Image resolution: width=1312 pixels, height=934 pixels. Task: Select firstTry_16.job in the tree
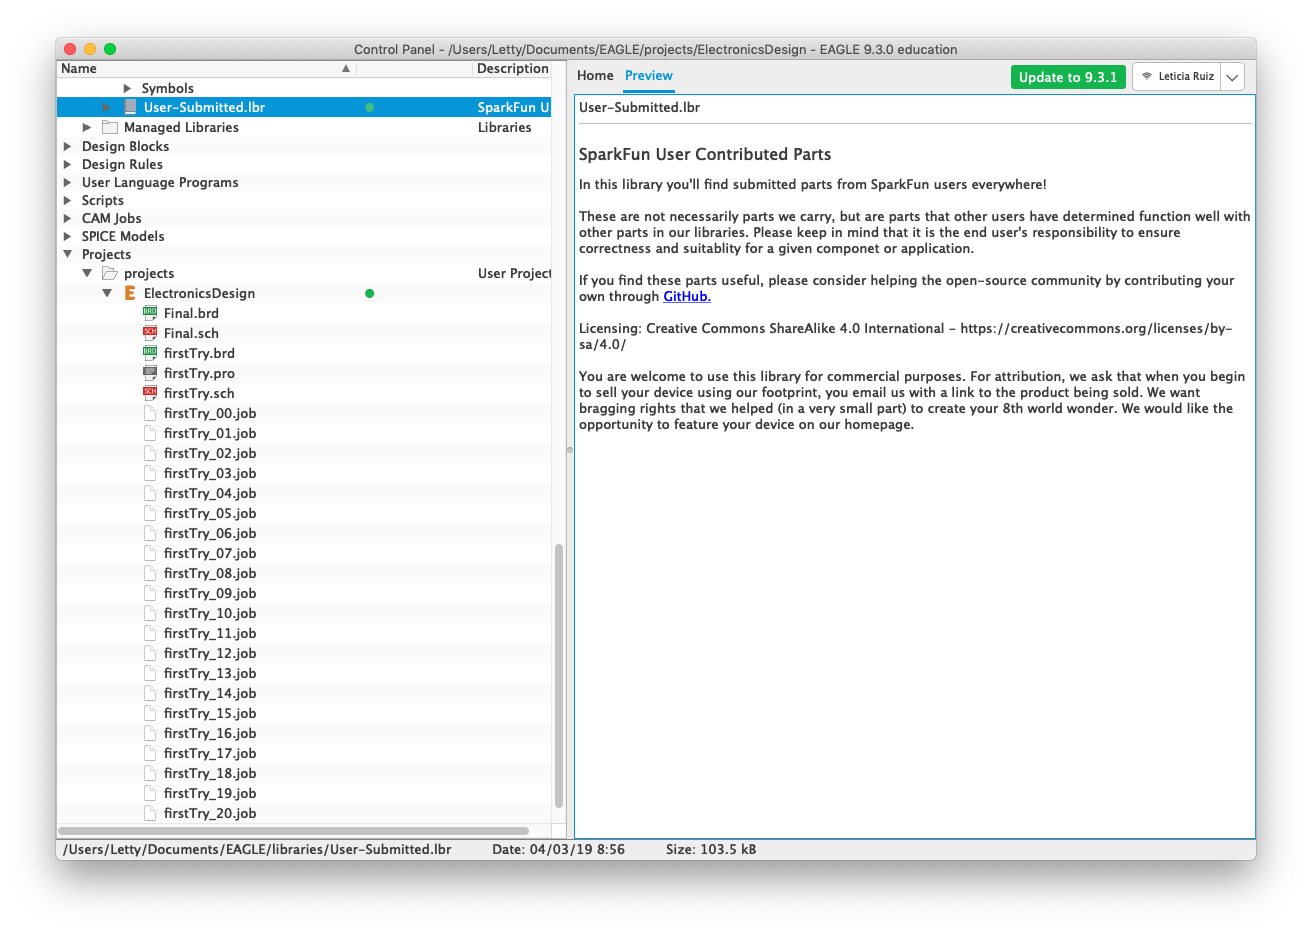(210, 733)
